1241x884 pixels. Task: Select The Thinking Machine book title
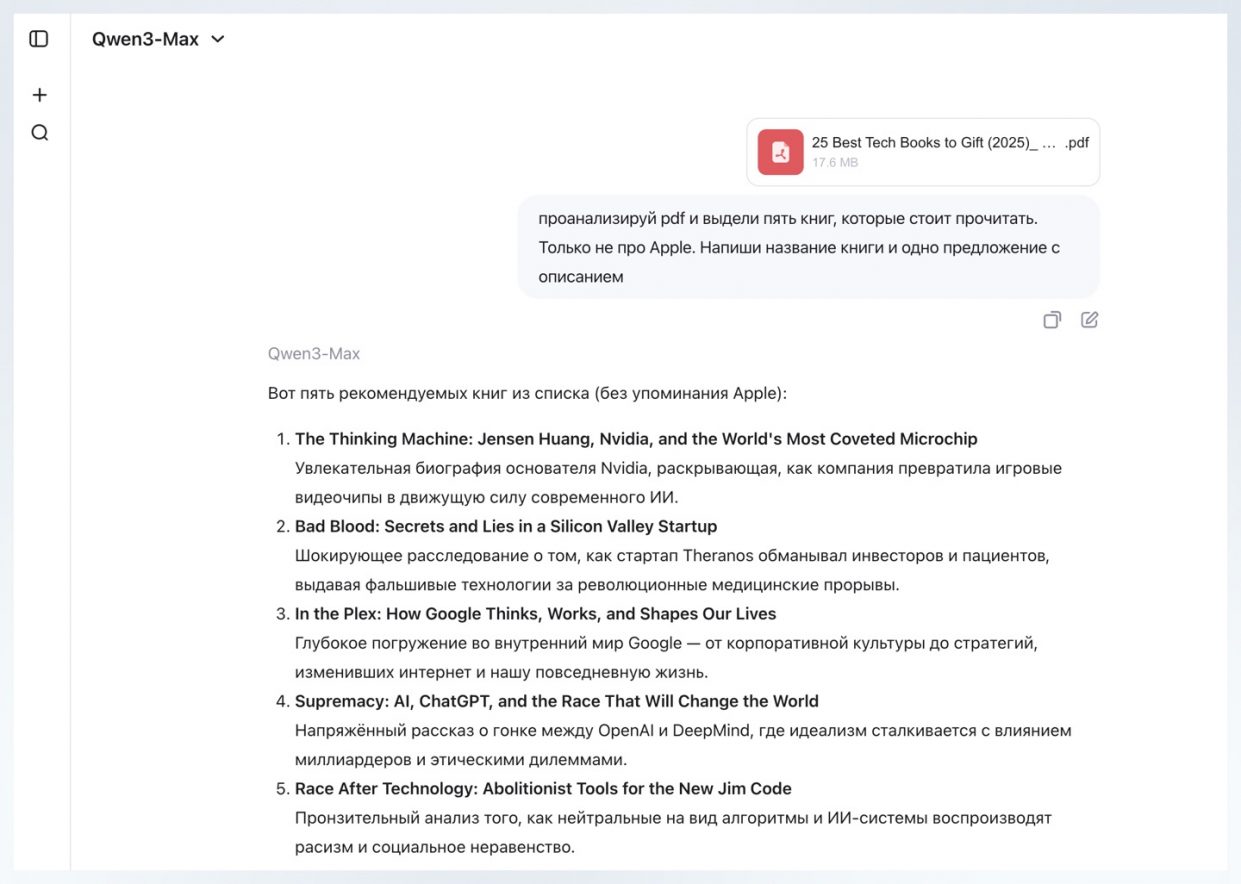pos(635,439)
